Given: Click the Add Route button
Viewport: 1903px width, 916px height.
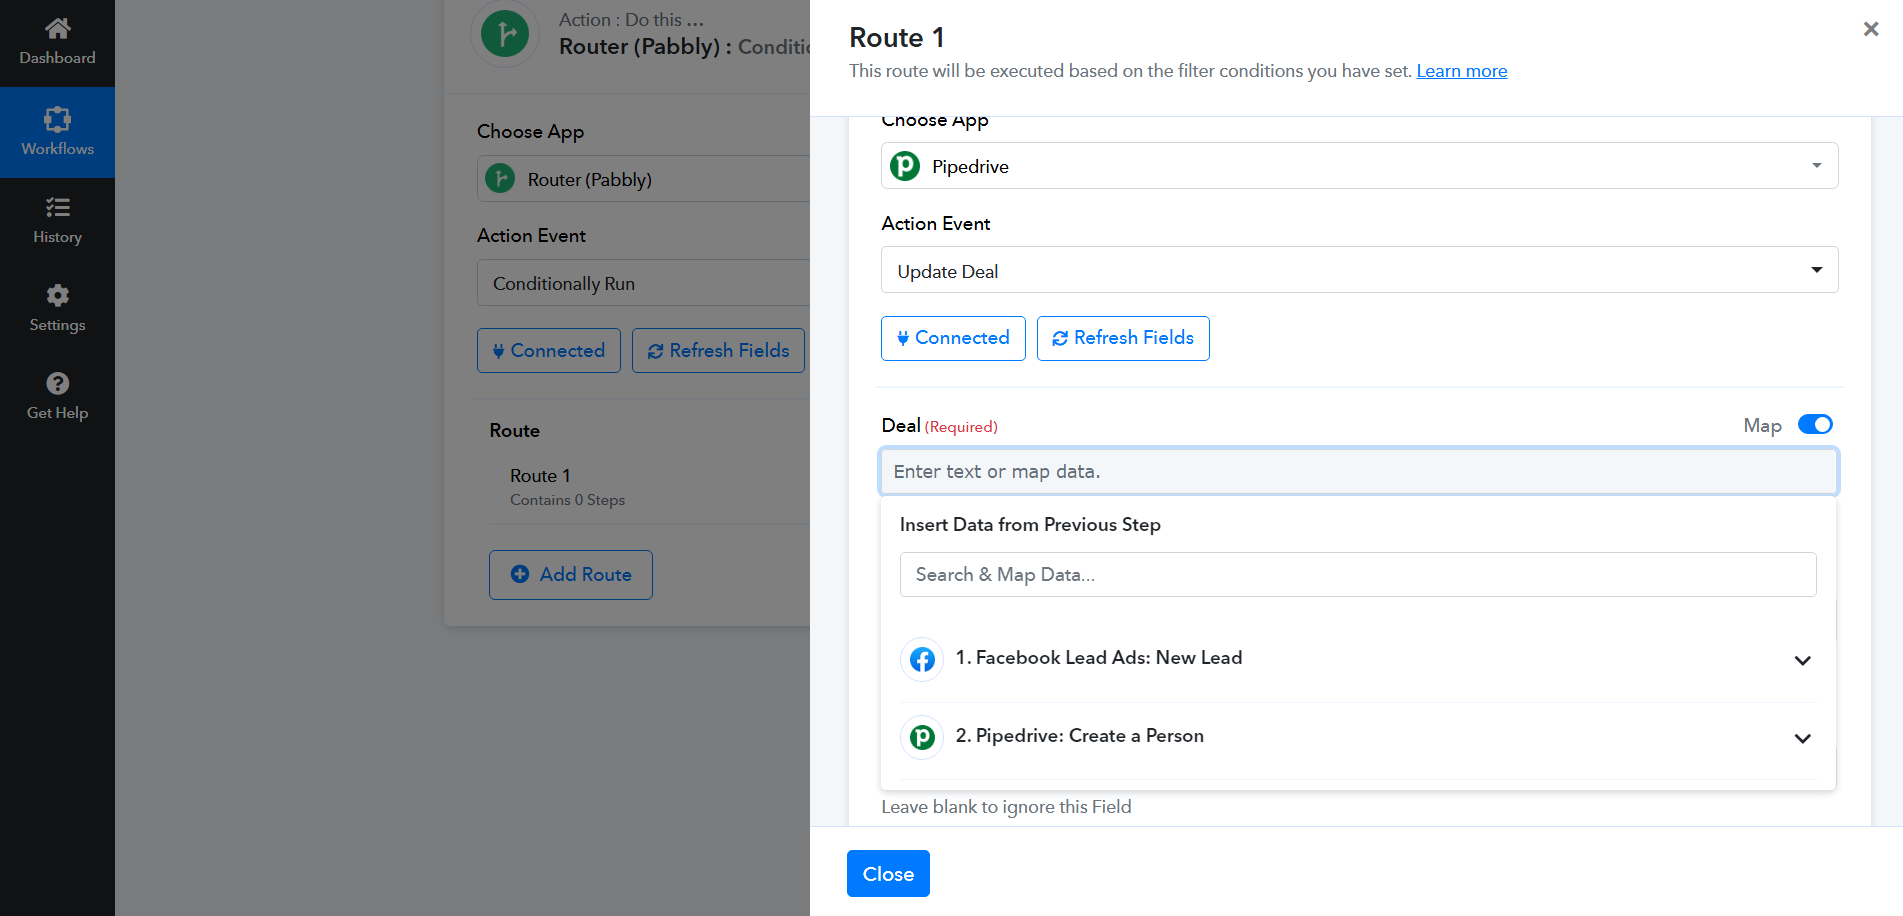Looking at the screenshot, I should tap(571, 574).
